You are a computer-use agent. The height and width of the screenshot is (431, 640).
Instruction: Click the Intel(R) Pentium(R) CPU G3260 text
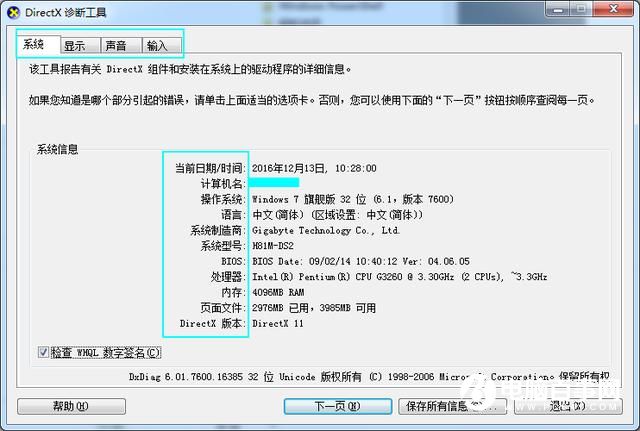coord(399,277)
